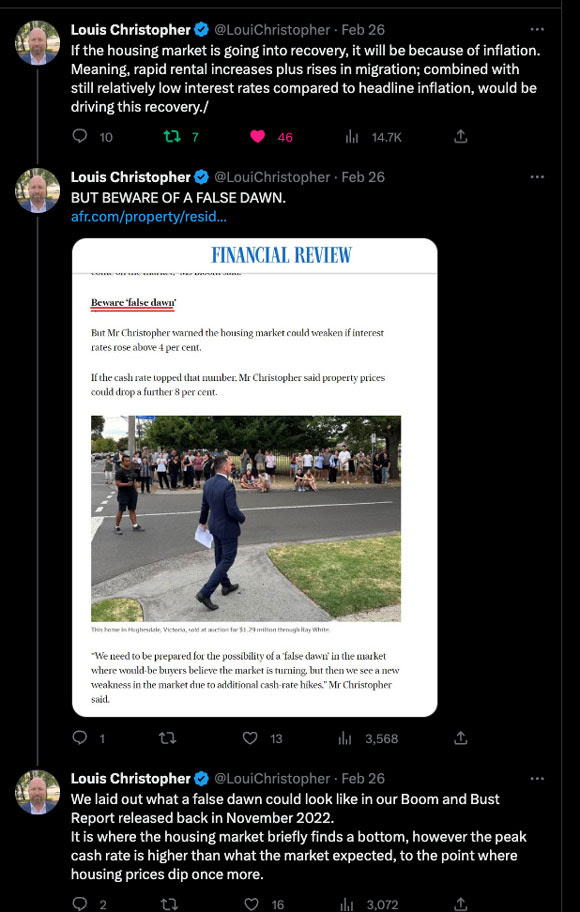View analytics showing 3,568 views
Image resolution: width=580 pixels, height=912 pixels.
[345, 739]
